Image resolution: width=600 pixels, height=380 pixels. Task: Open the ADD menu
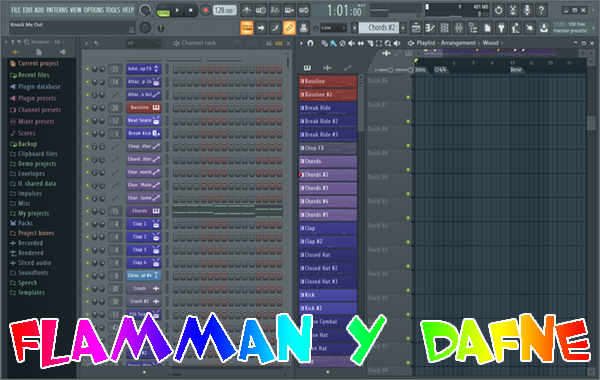(39, 10)
